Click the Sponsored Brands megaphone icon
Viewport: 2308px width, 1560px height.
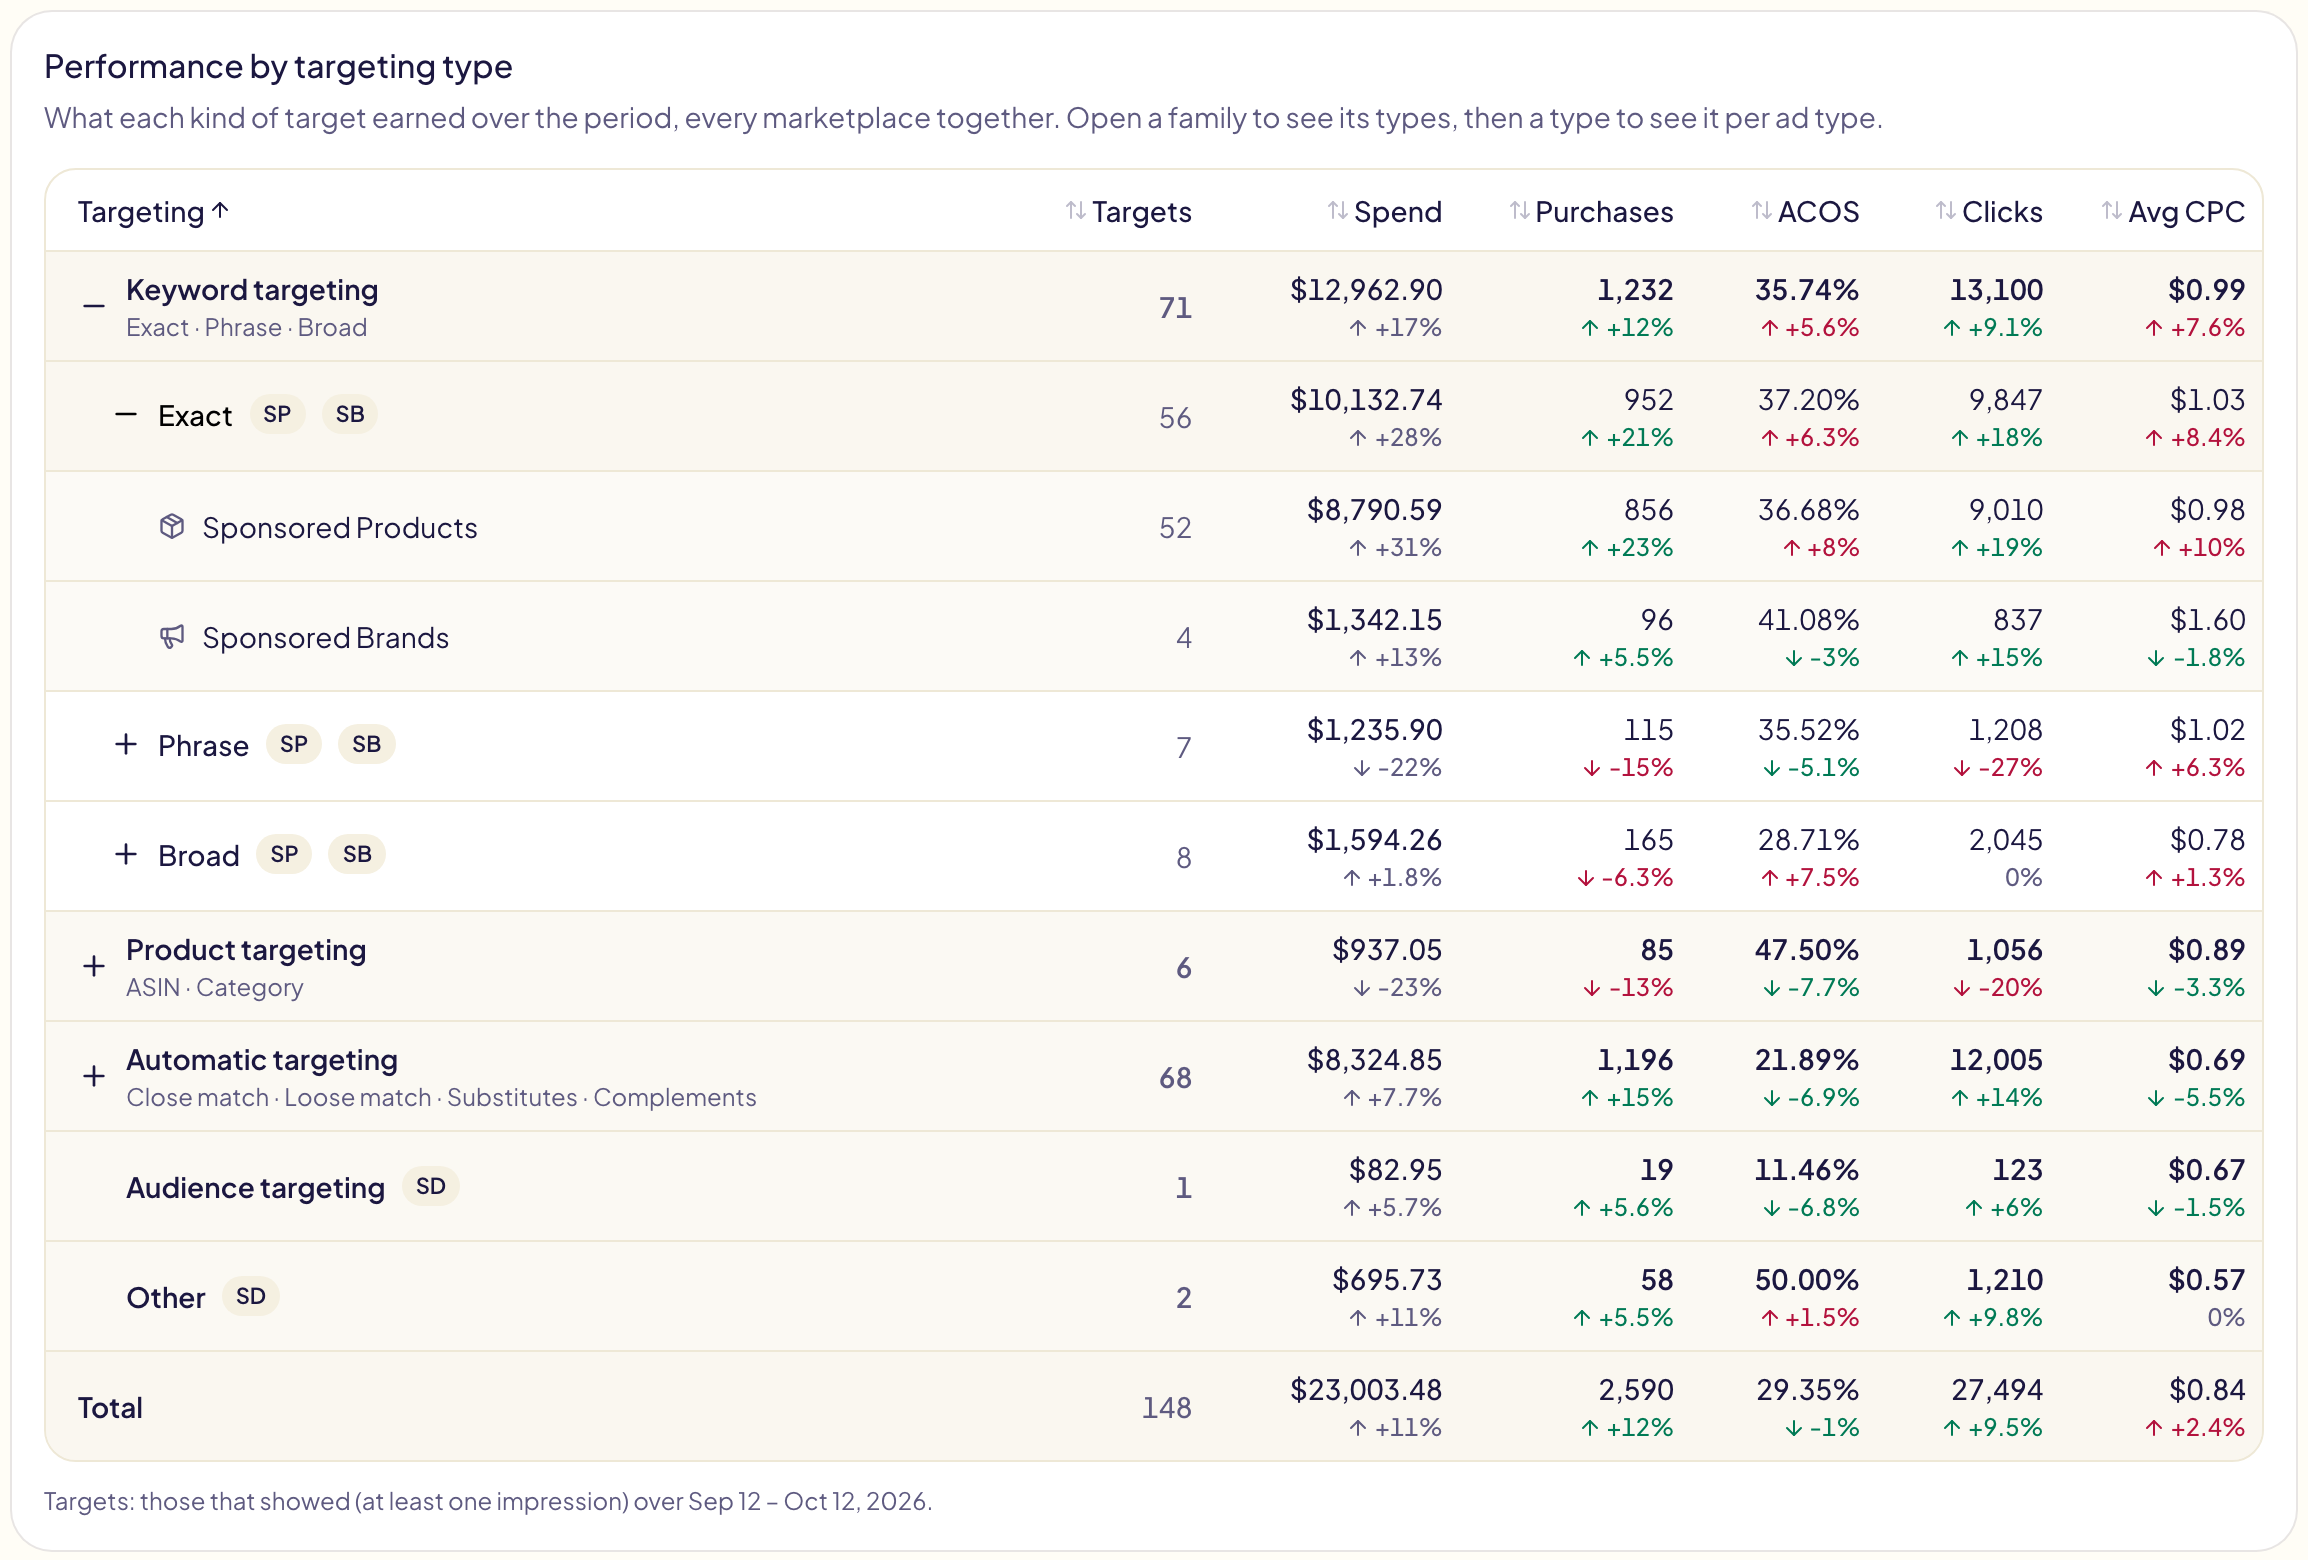(x=172, y=636)
